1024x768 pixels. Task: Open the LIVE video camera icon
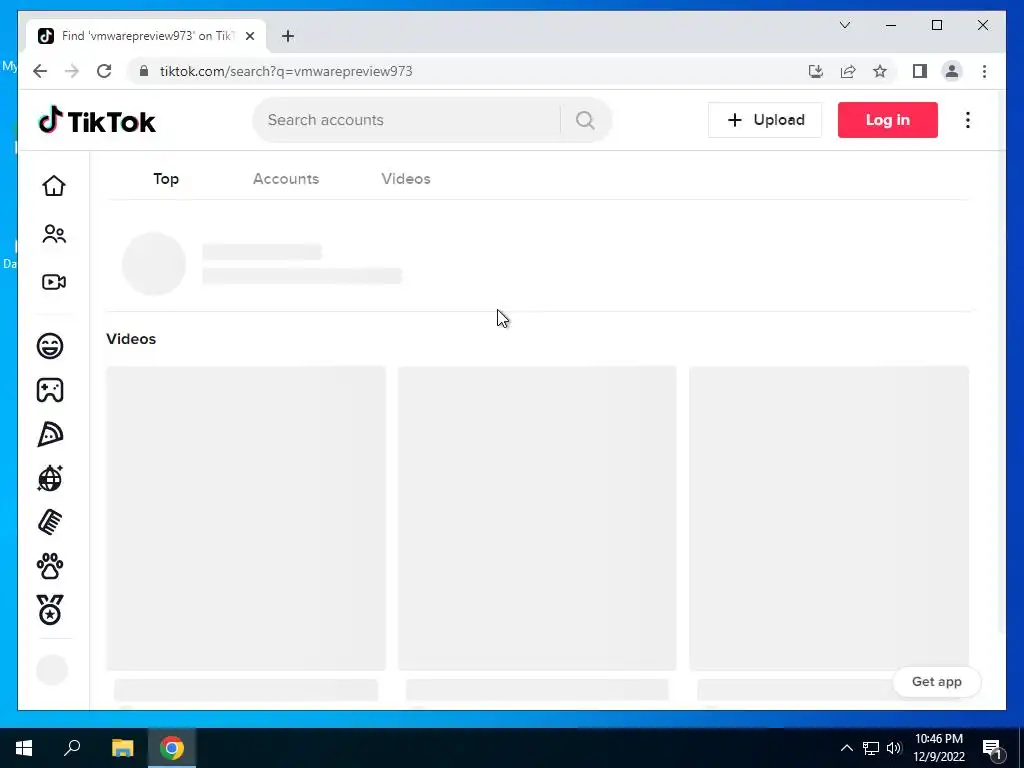54,282
